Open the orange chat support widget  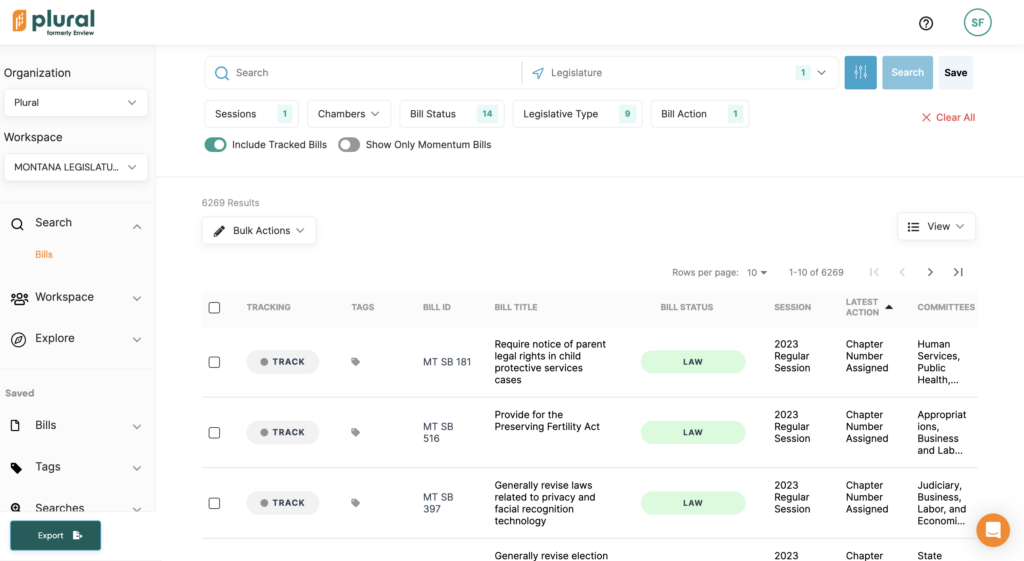[993, 530]
